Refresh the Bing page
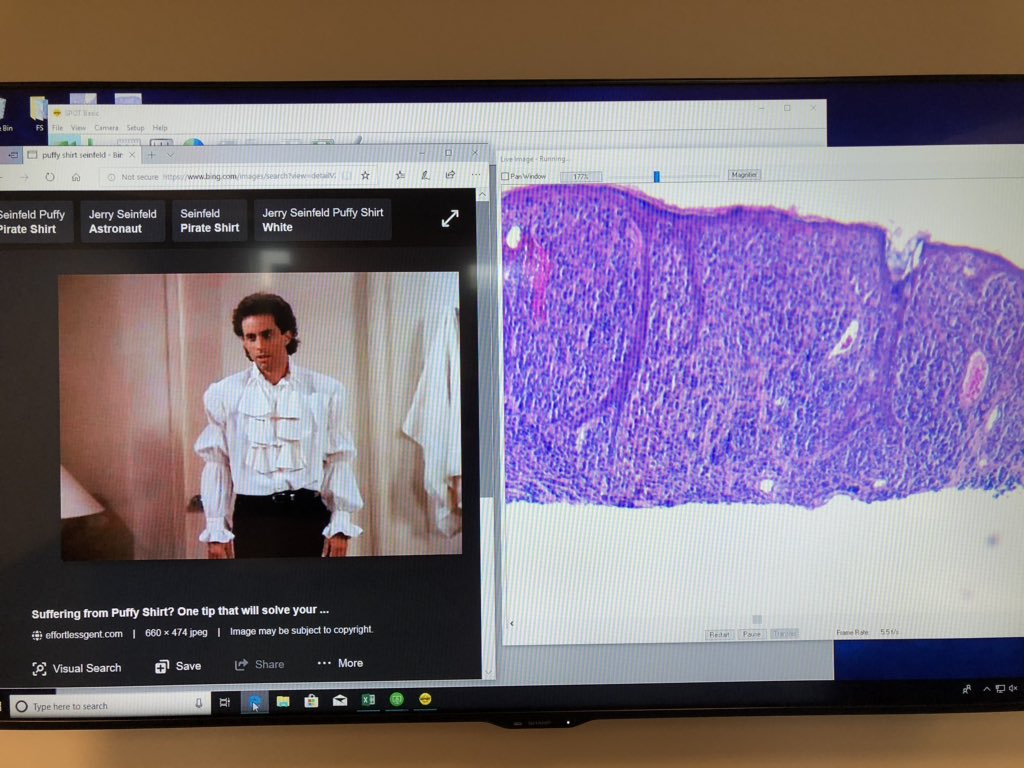 click(x=50, y=177)
